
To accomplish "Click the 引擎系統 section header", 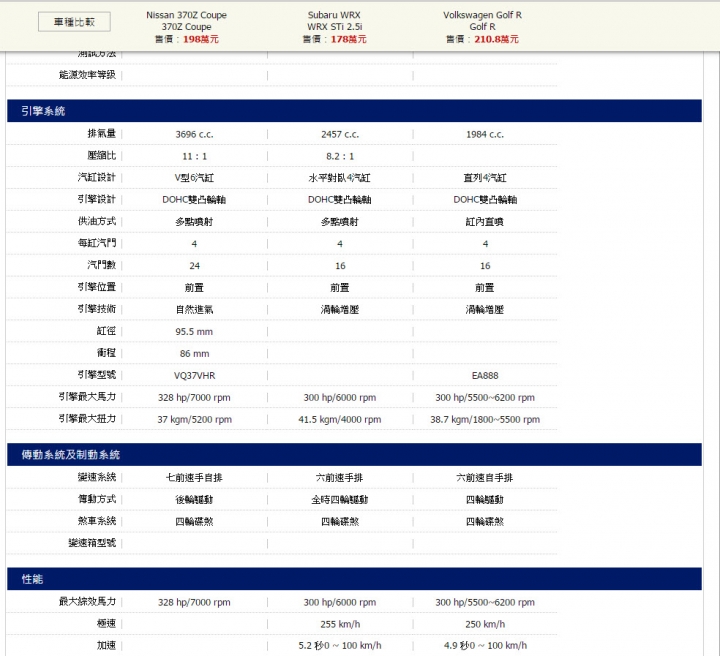I will 354,111.
